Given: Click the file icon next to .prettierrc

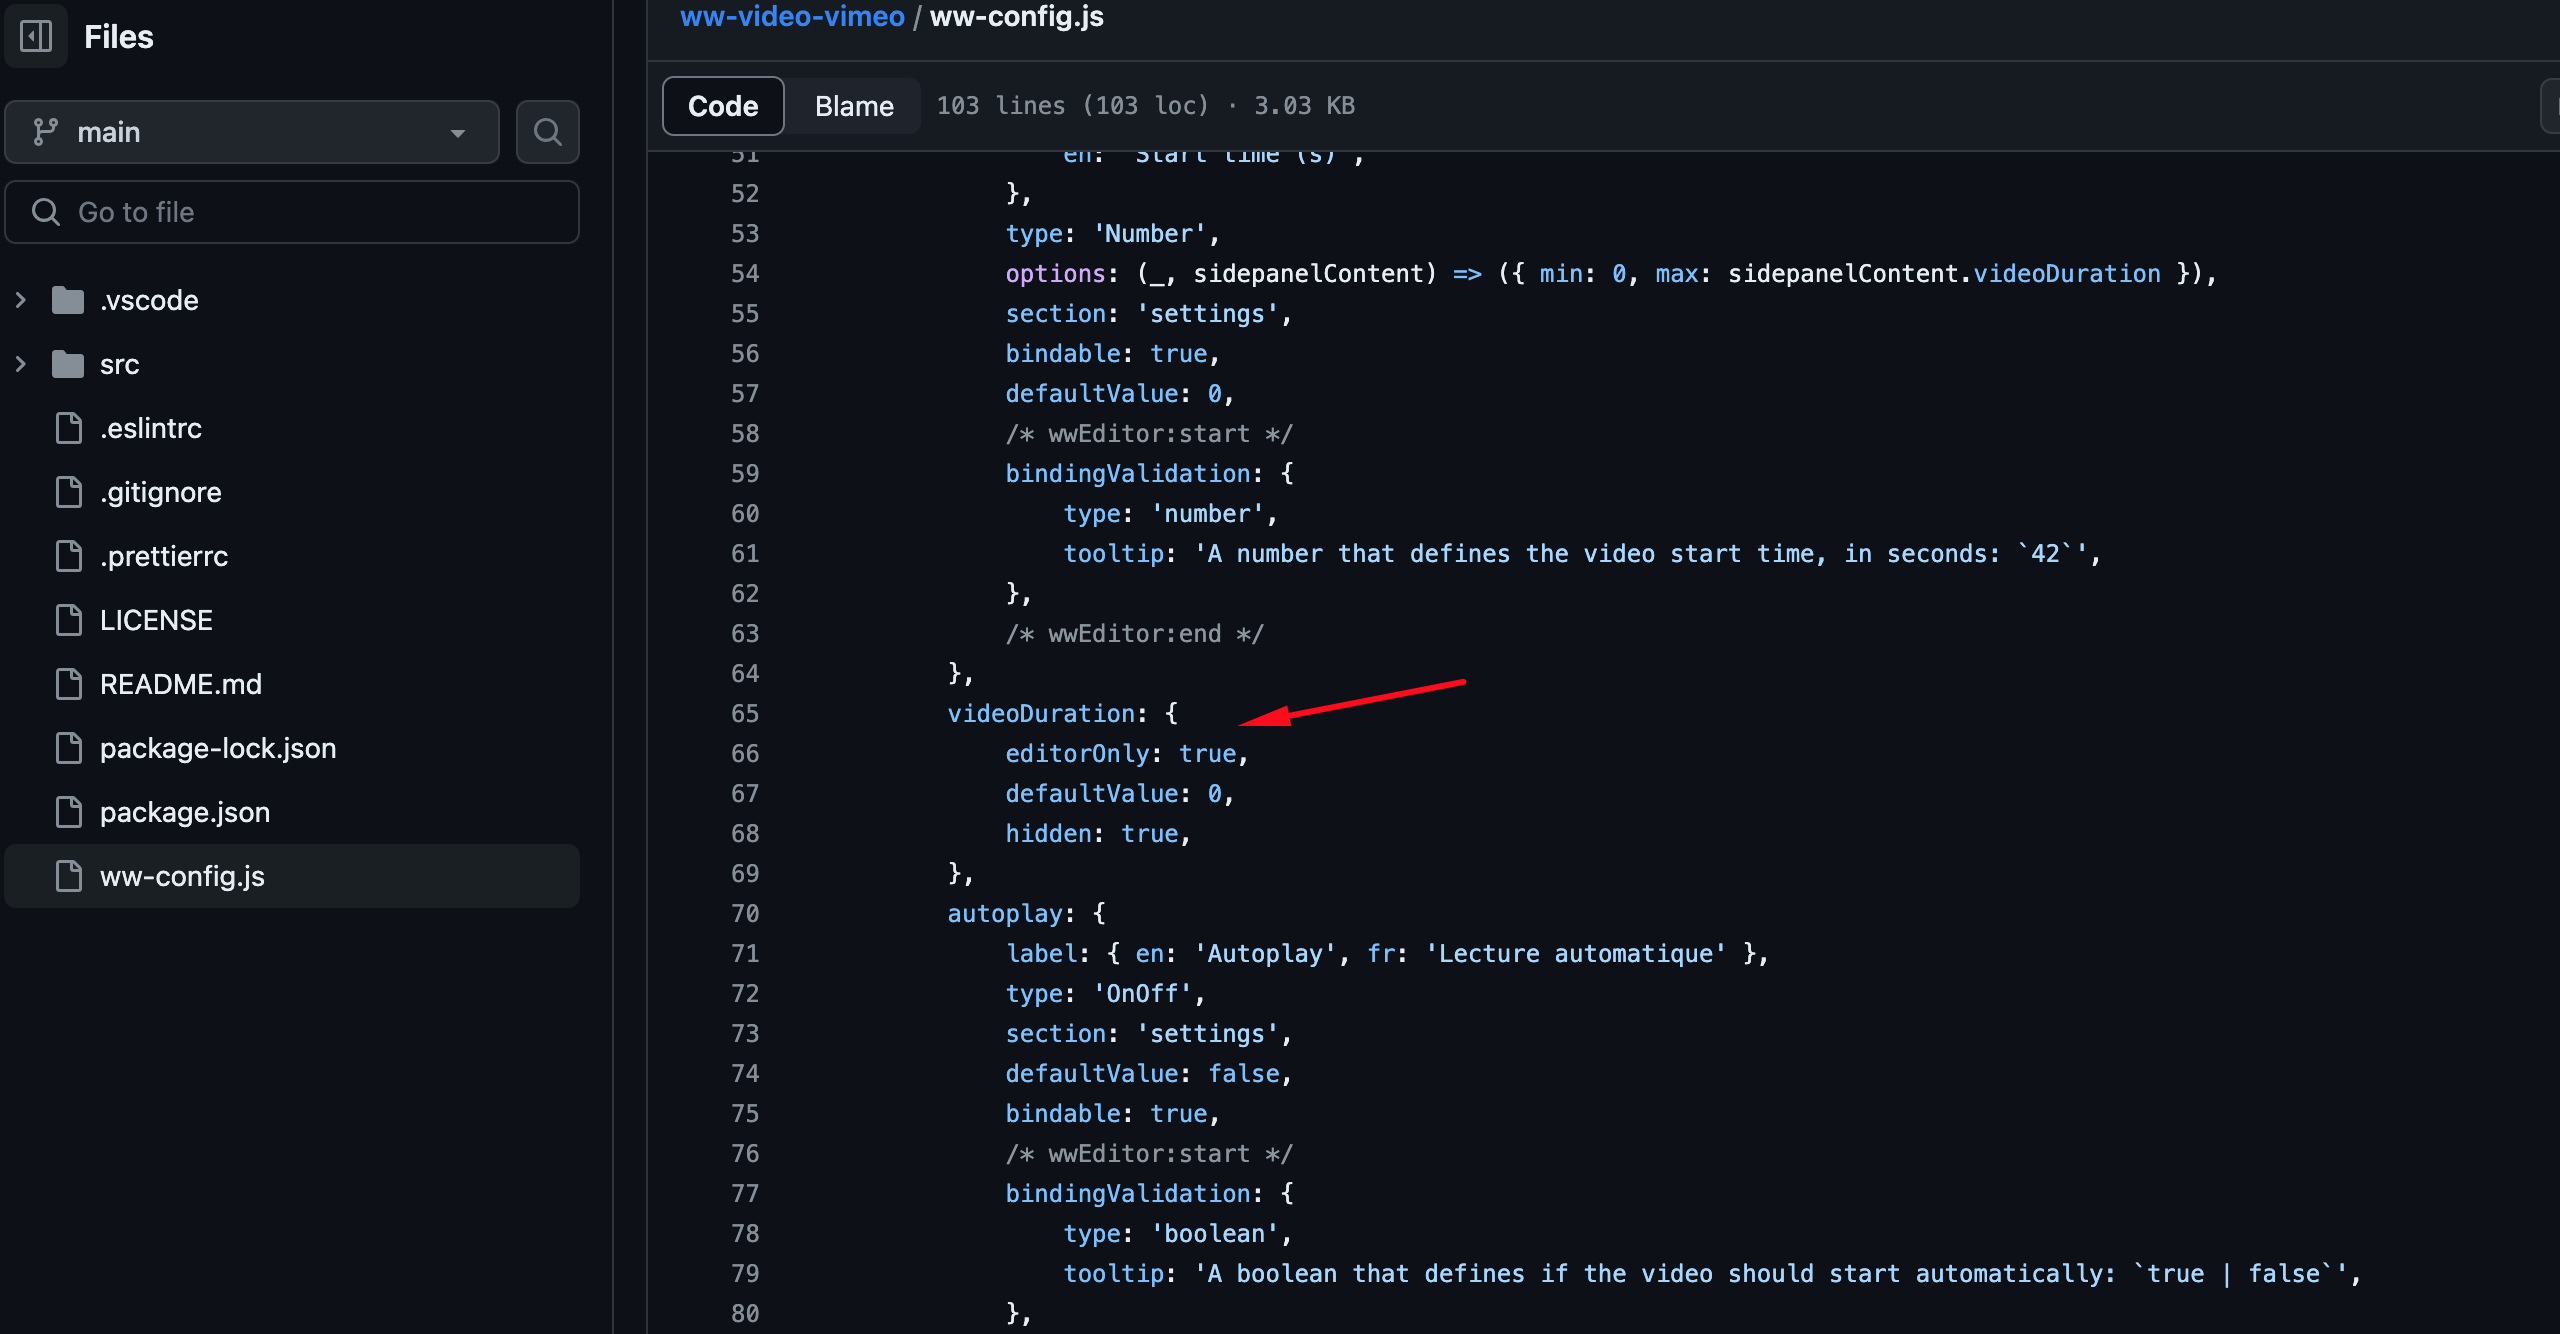Looking at the screenshot, I should click(69, 556).
